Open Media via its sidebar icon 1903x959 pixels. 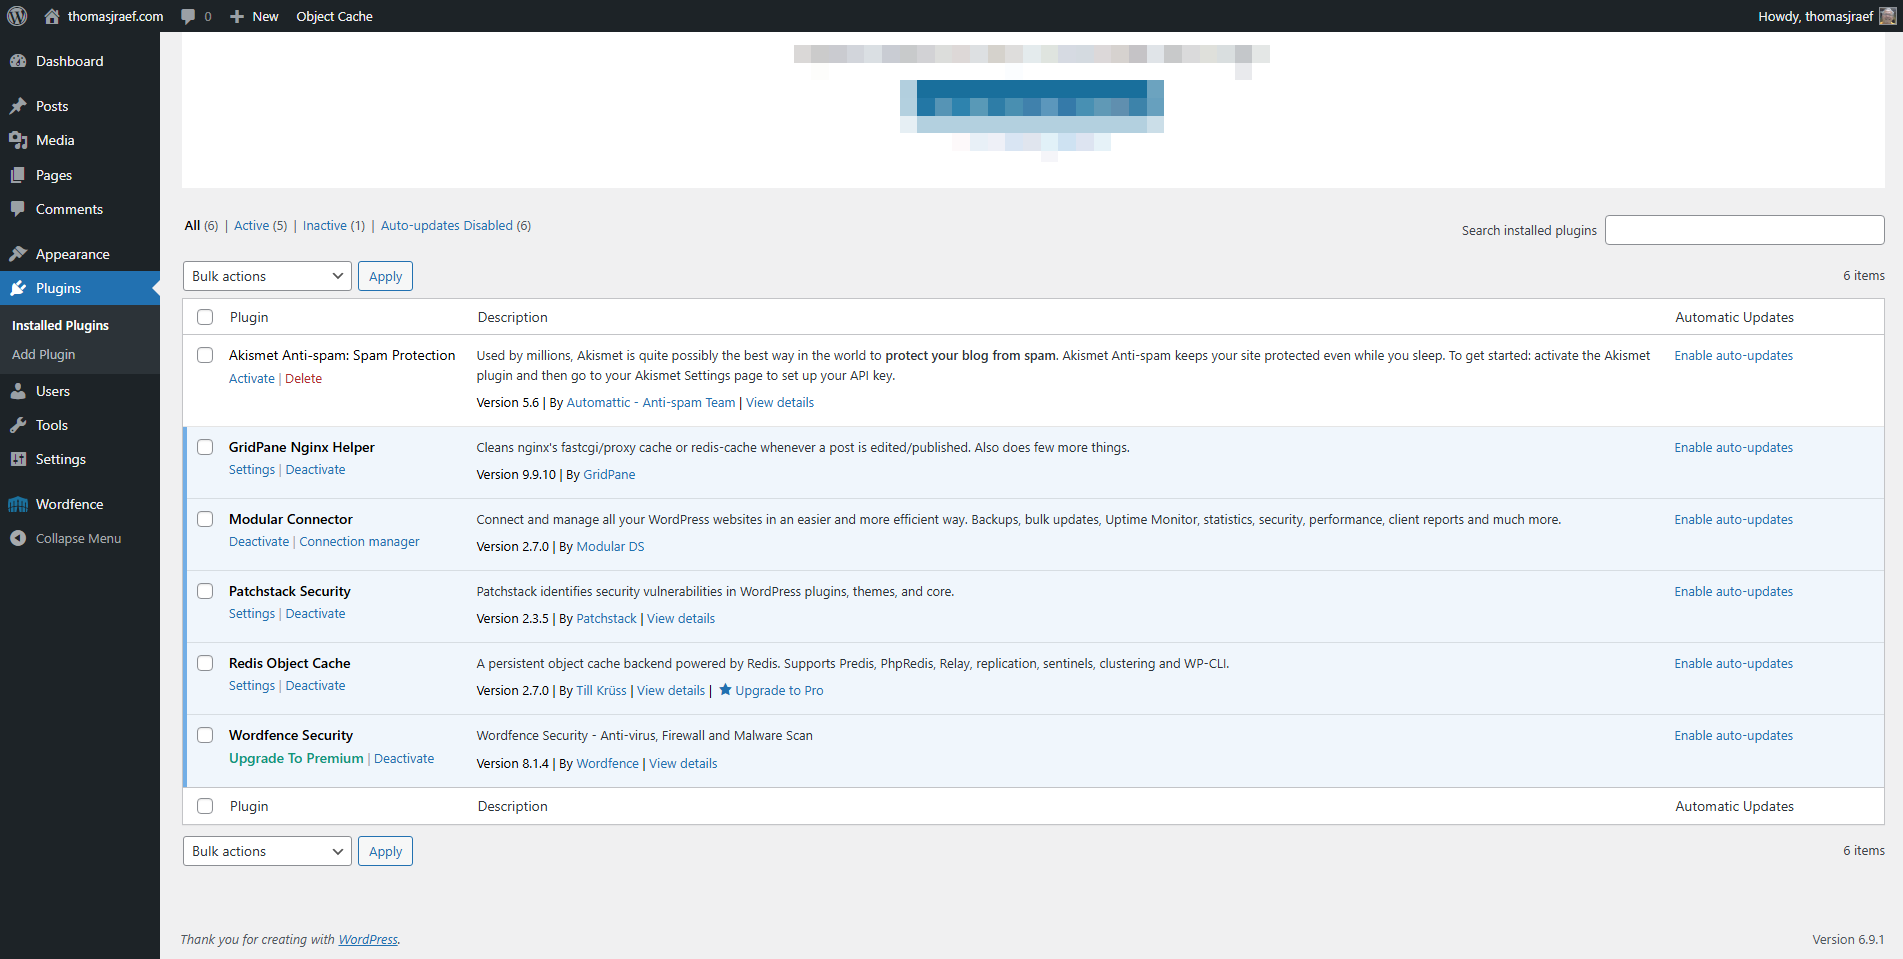coord(18,140)
